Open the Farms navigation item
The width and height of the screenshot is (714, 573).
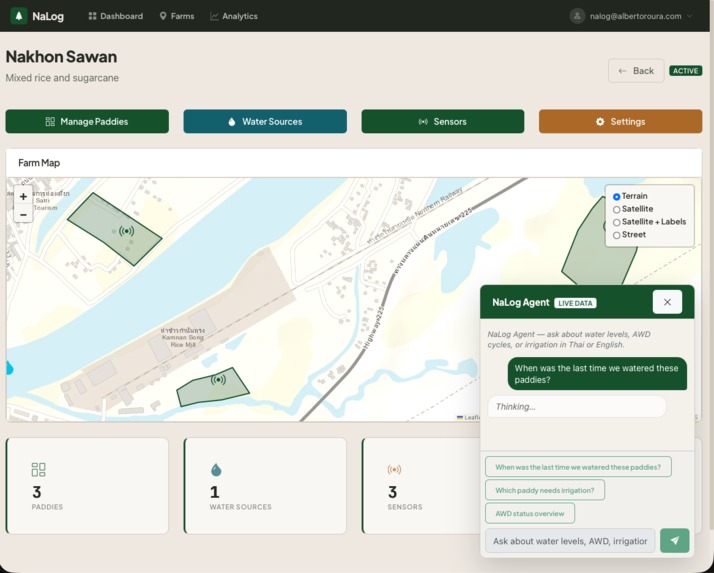177,16
